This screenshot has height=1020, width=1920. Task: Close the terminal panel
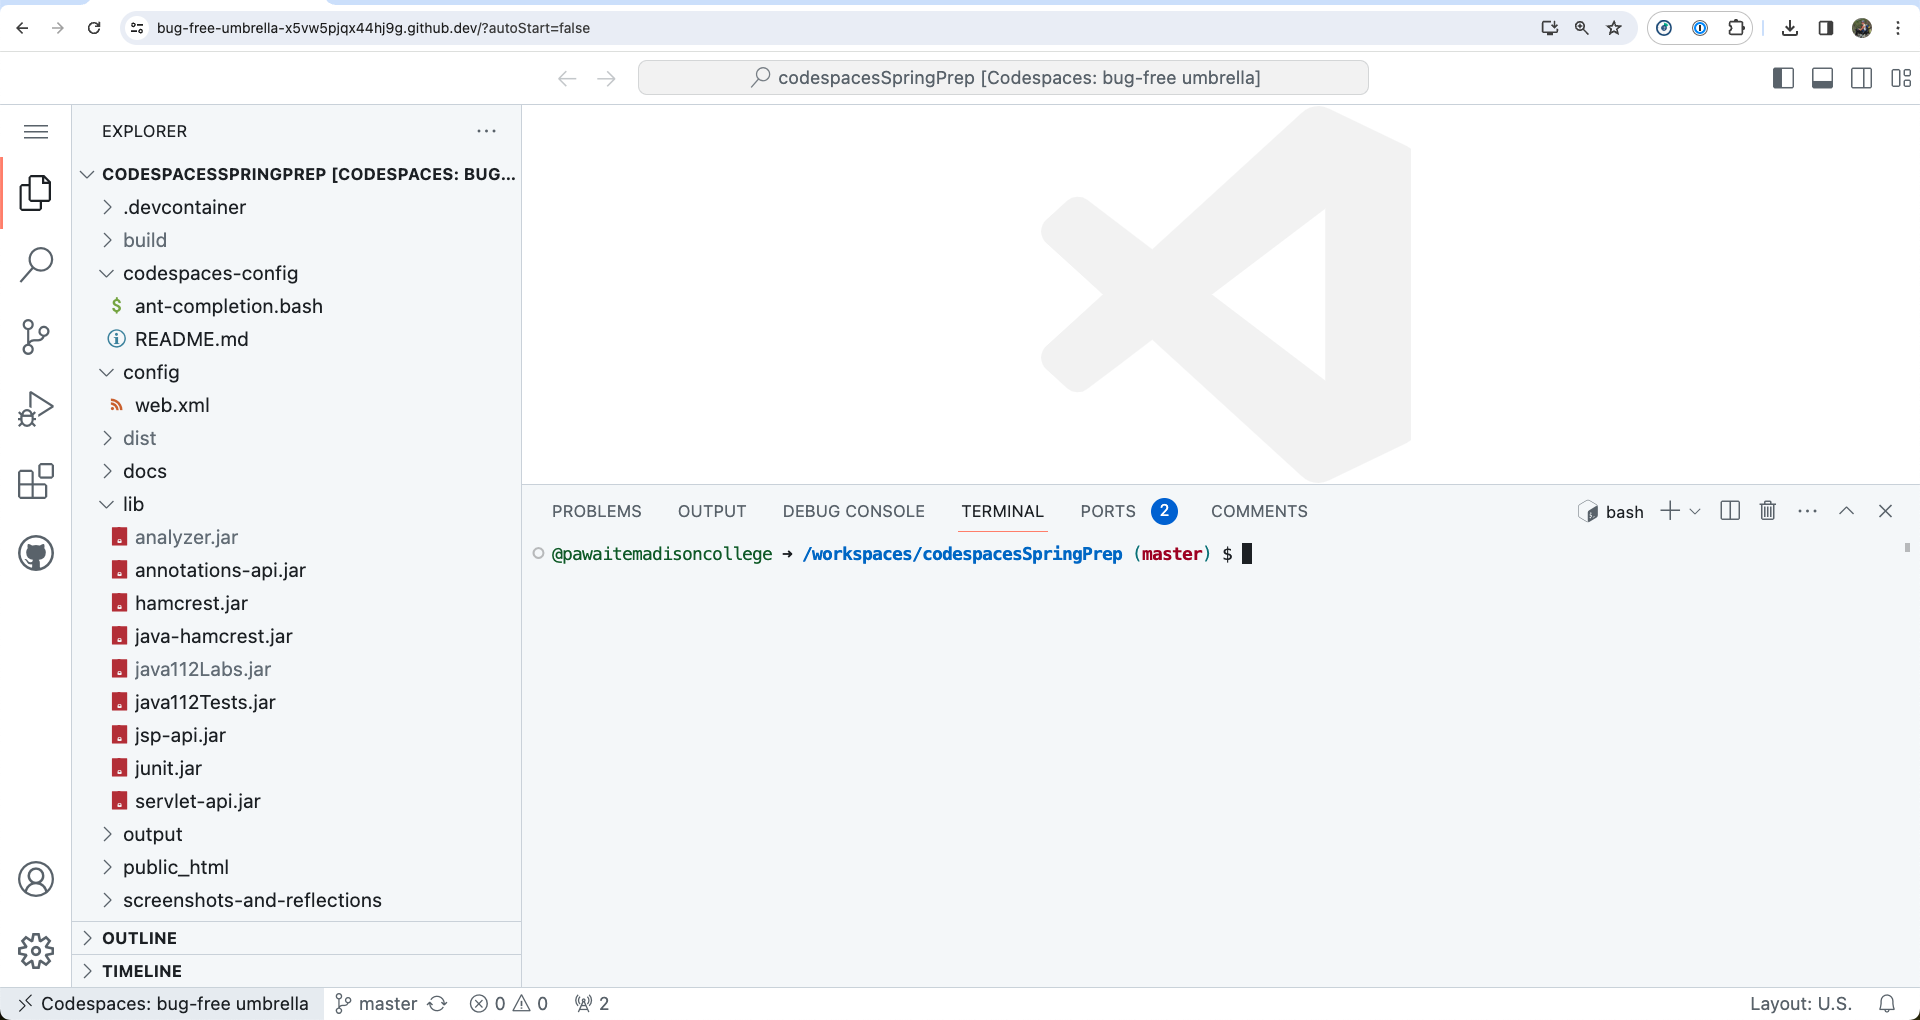coord(1885,511)
